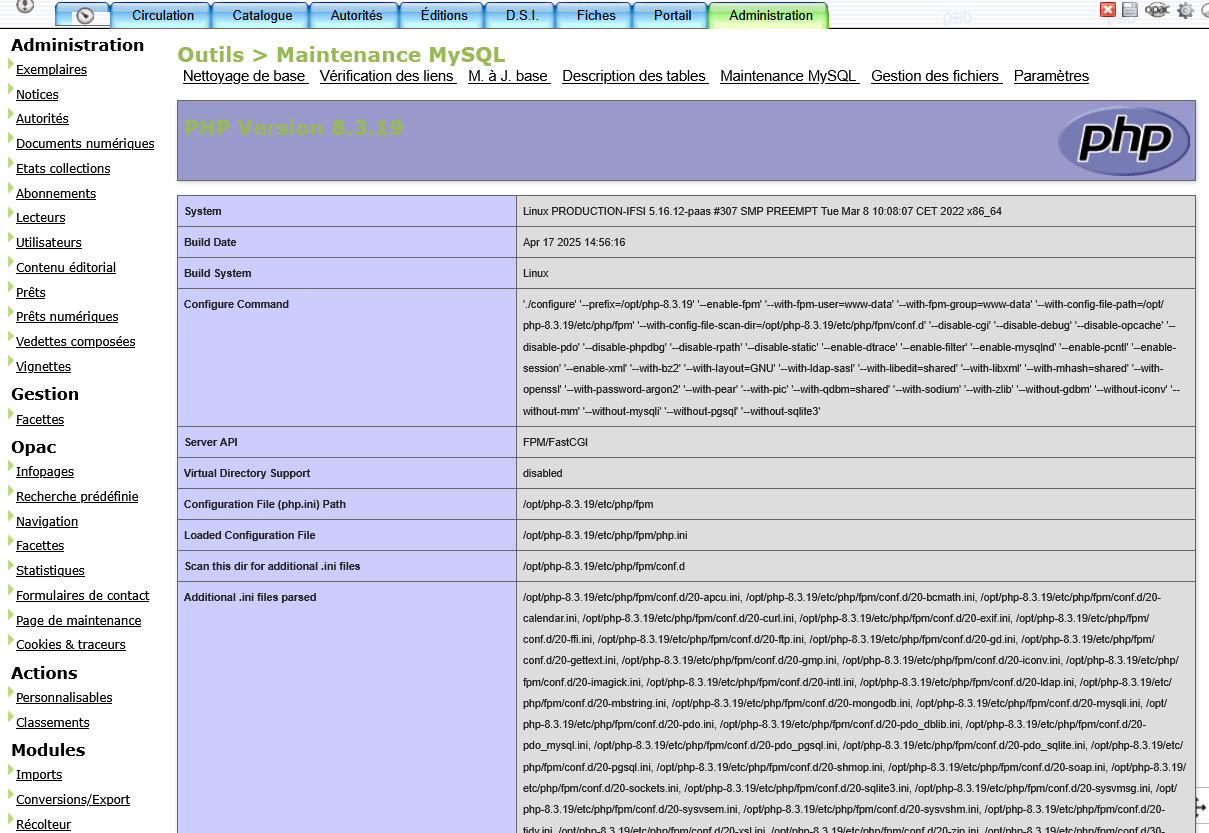Open Vérification des liens tool
Viewport: 1209px width, 833px height.
point(387,76)
